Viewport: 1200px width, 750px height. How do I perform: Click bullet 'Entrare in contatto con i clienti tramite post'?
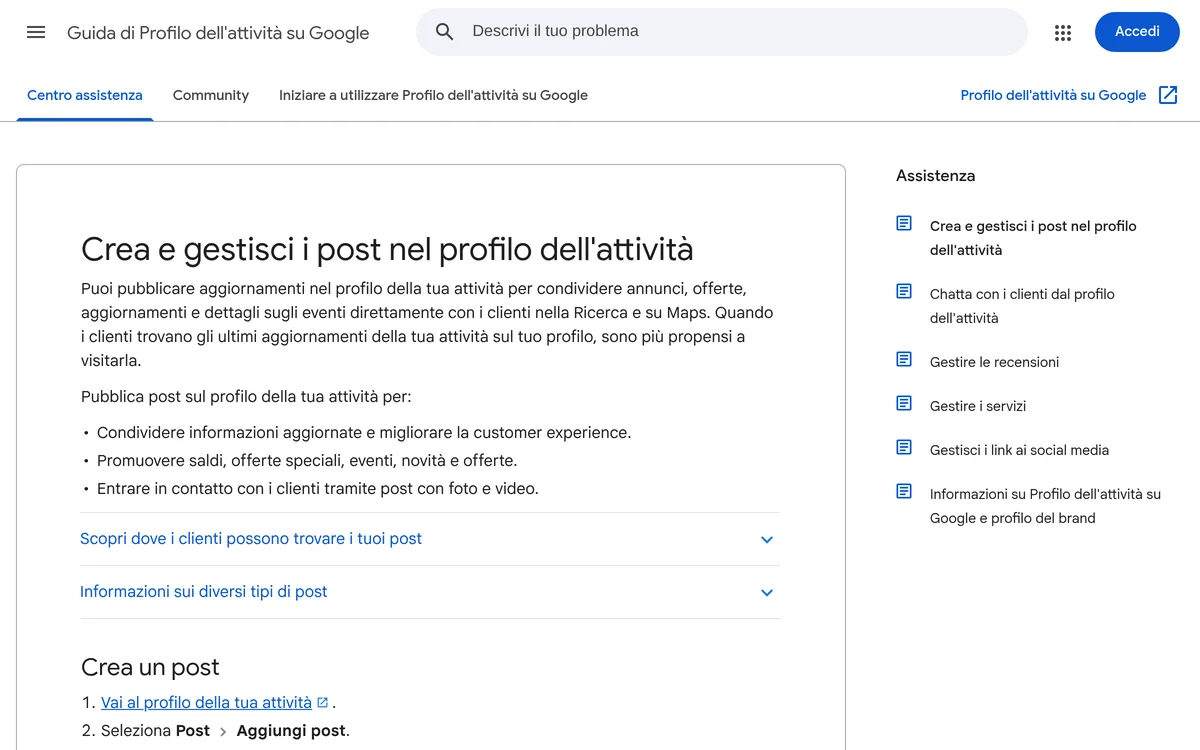coord(318,489)
